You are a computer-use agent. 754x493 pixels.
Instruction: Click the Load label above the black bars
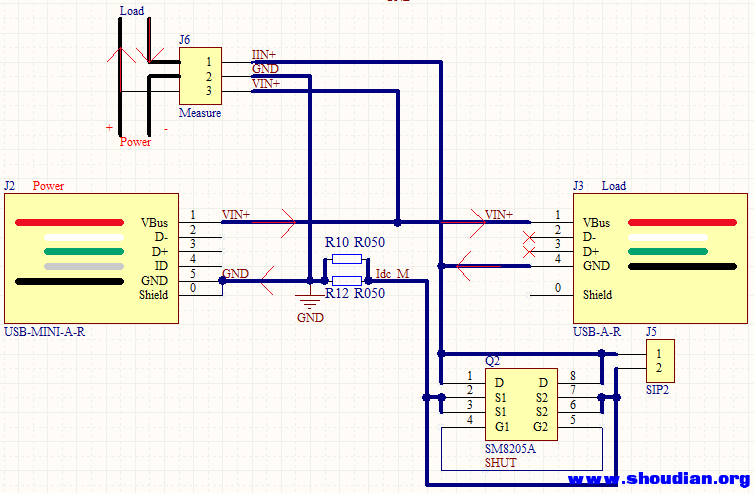(x=132, y=11)
